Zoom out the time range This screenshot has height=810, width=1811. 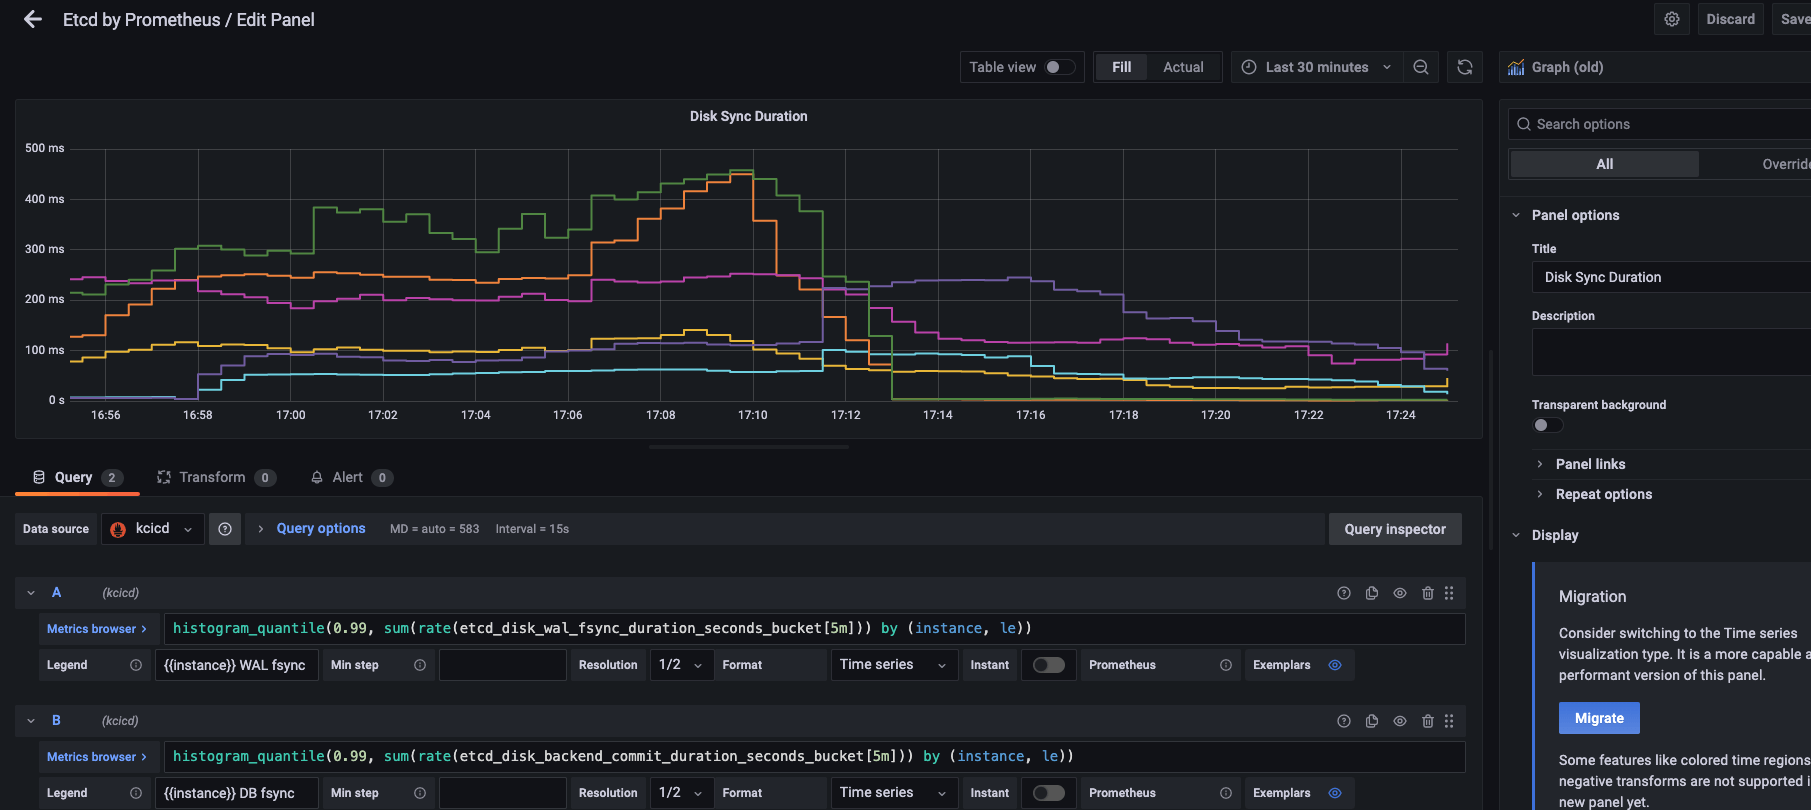(x=1420, y=67)
